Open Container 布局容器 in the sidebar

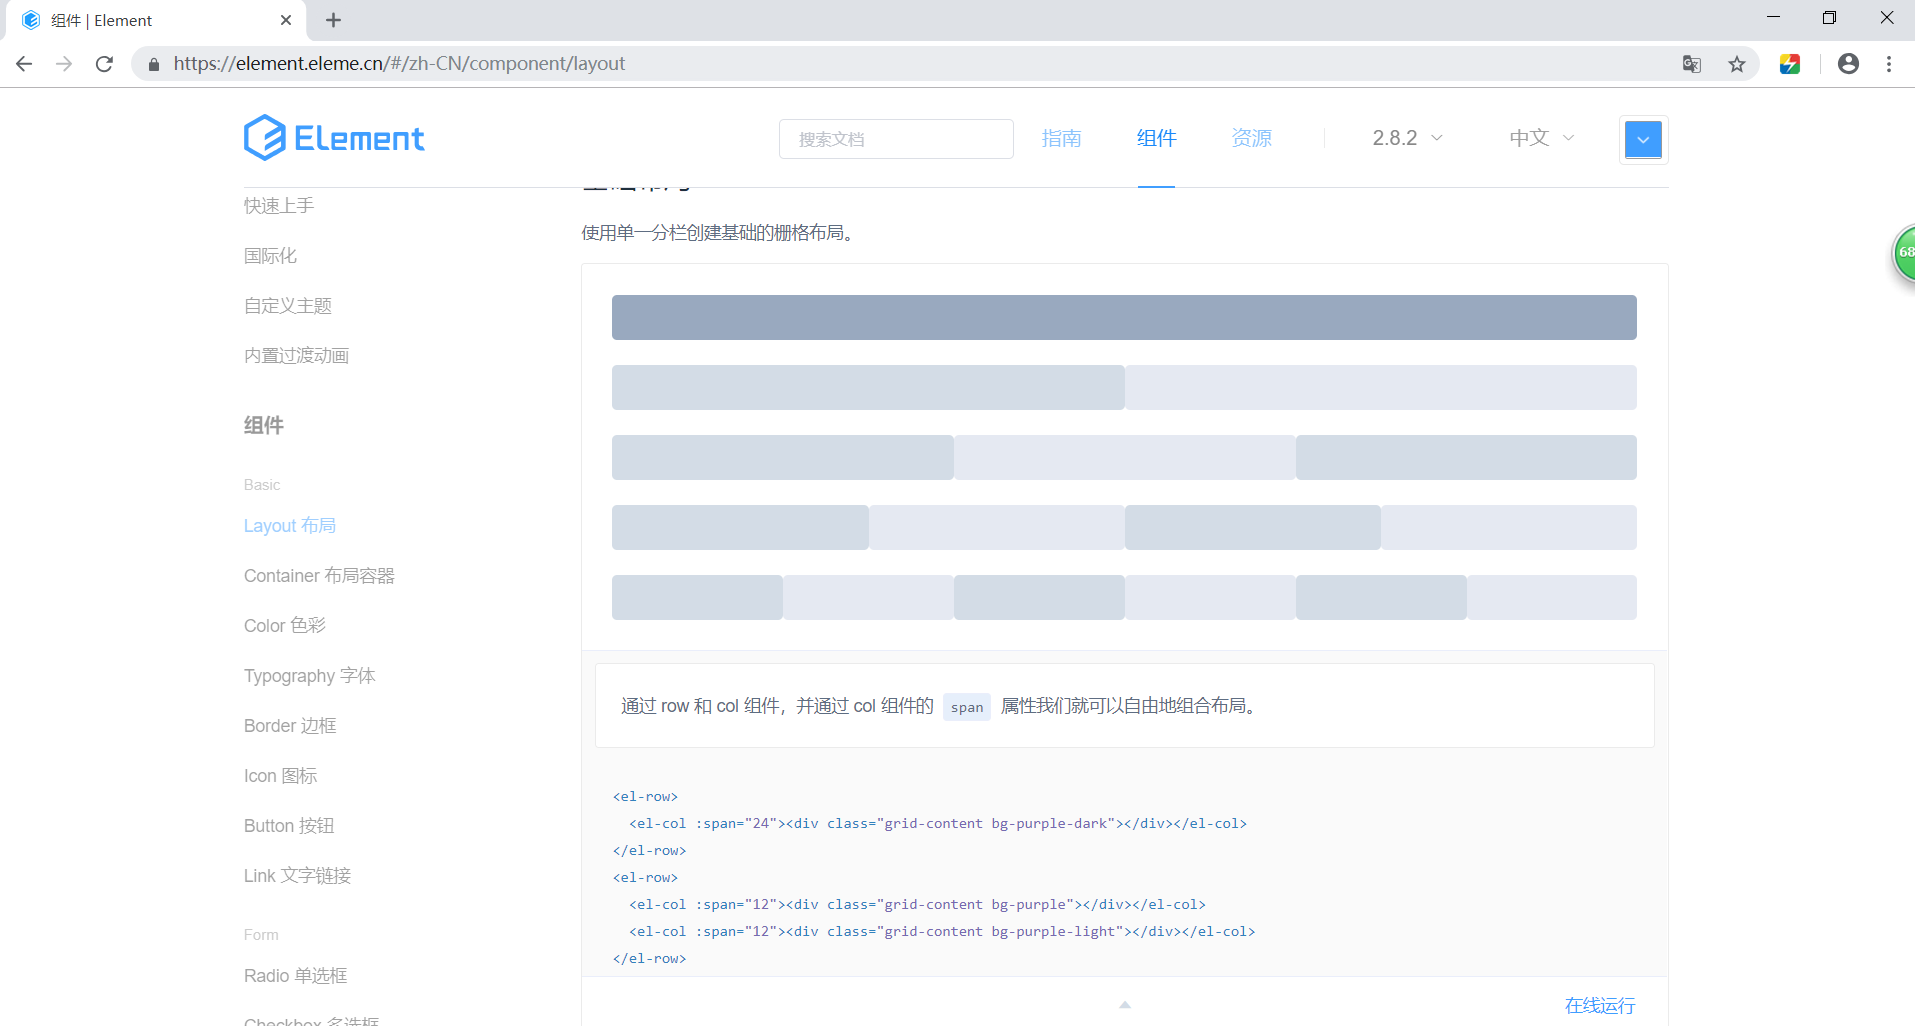coord(319,576)
